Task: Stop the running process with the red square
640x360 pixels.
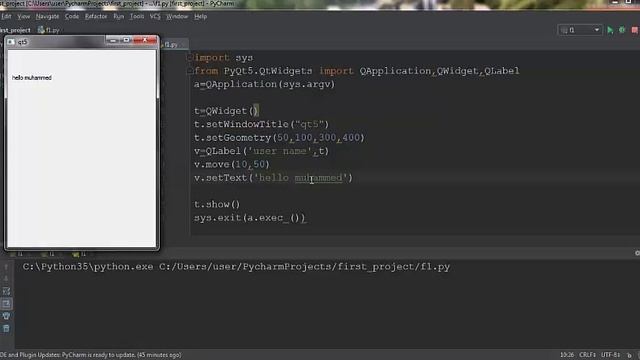Action: 635,30
